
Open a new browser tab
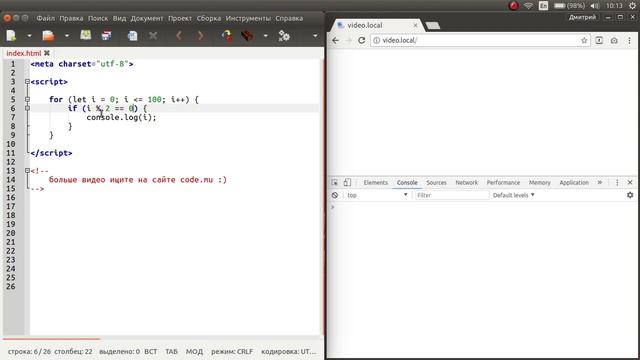[x=433, y=26]
